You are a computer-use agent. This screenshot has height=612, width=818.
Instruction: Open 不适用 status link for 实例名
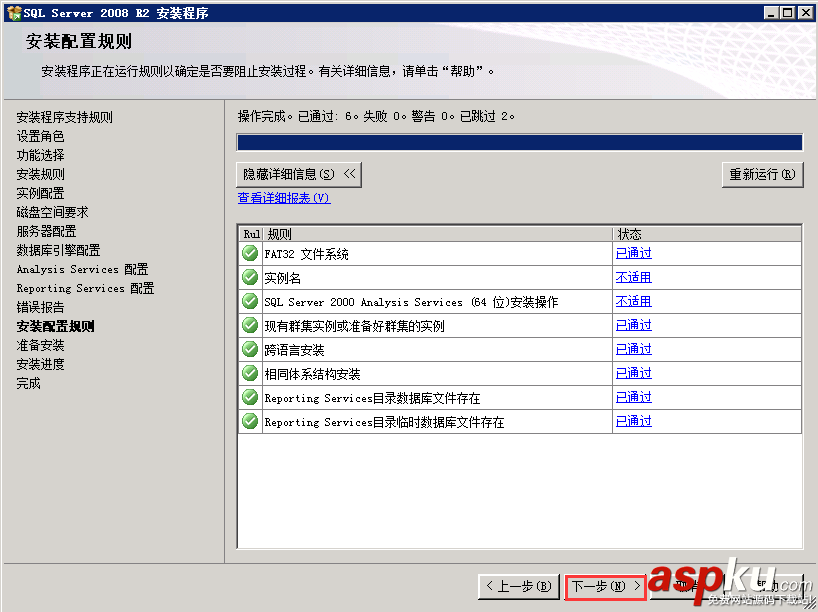[x=633, y=277]
